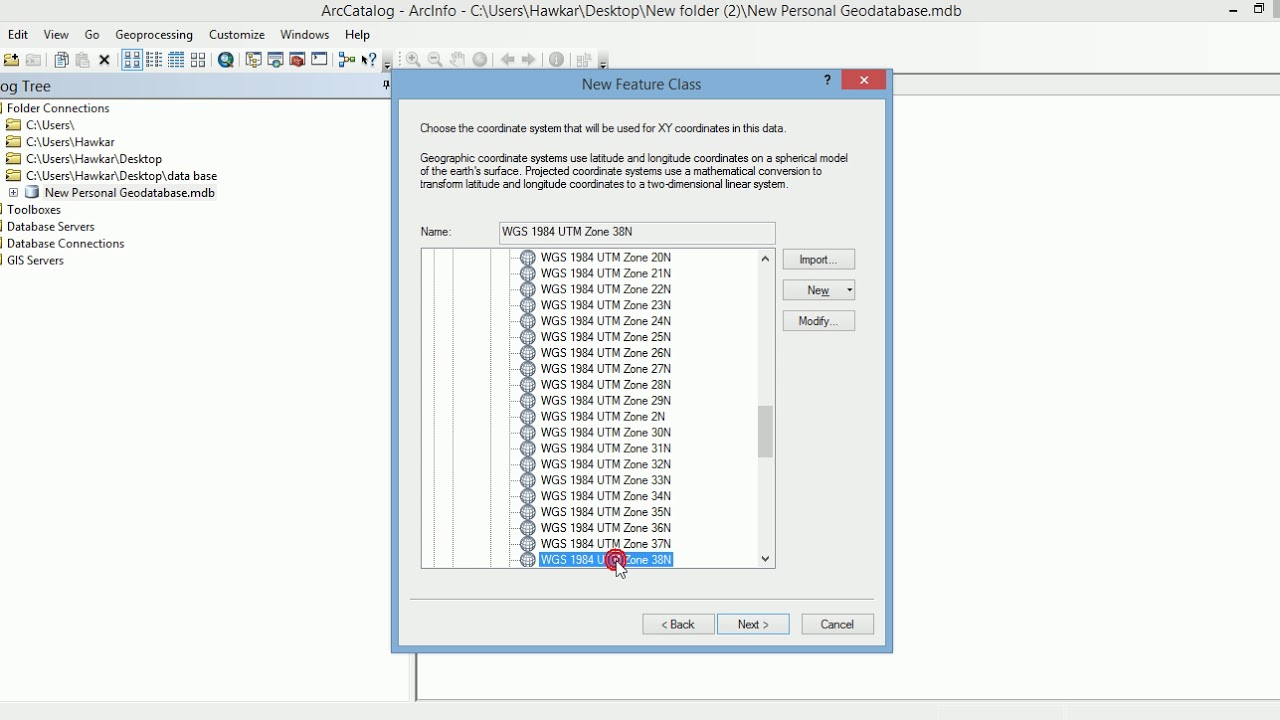Click the < Back button
Viewport: 1280px width, 720px height.
[x=678, y=624]
